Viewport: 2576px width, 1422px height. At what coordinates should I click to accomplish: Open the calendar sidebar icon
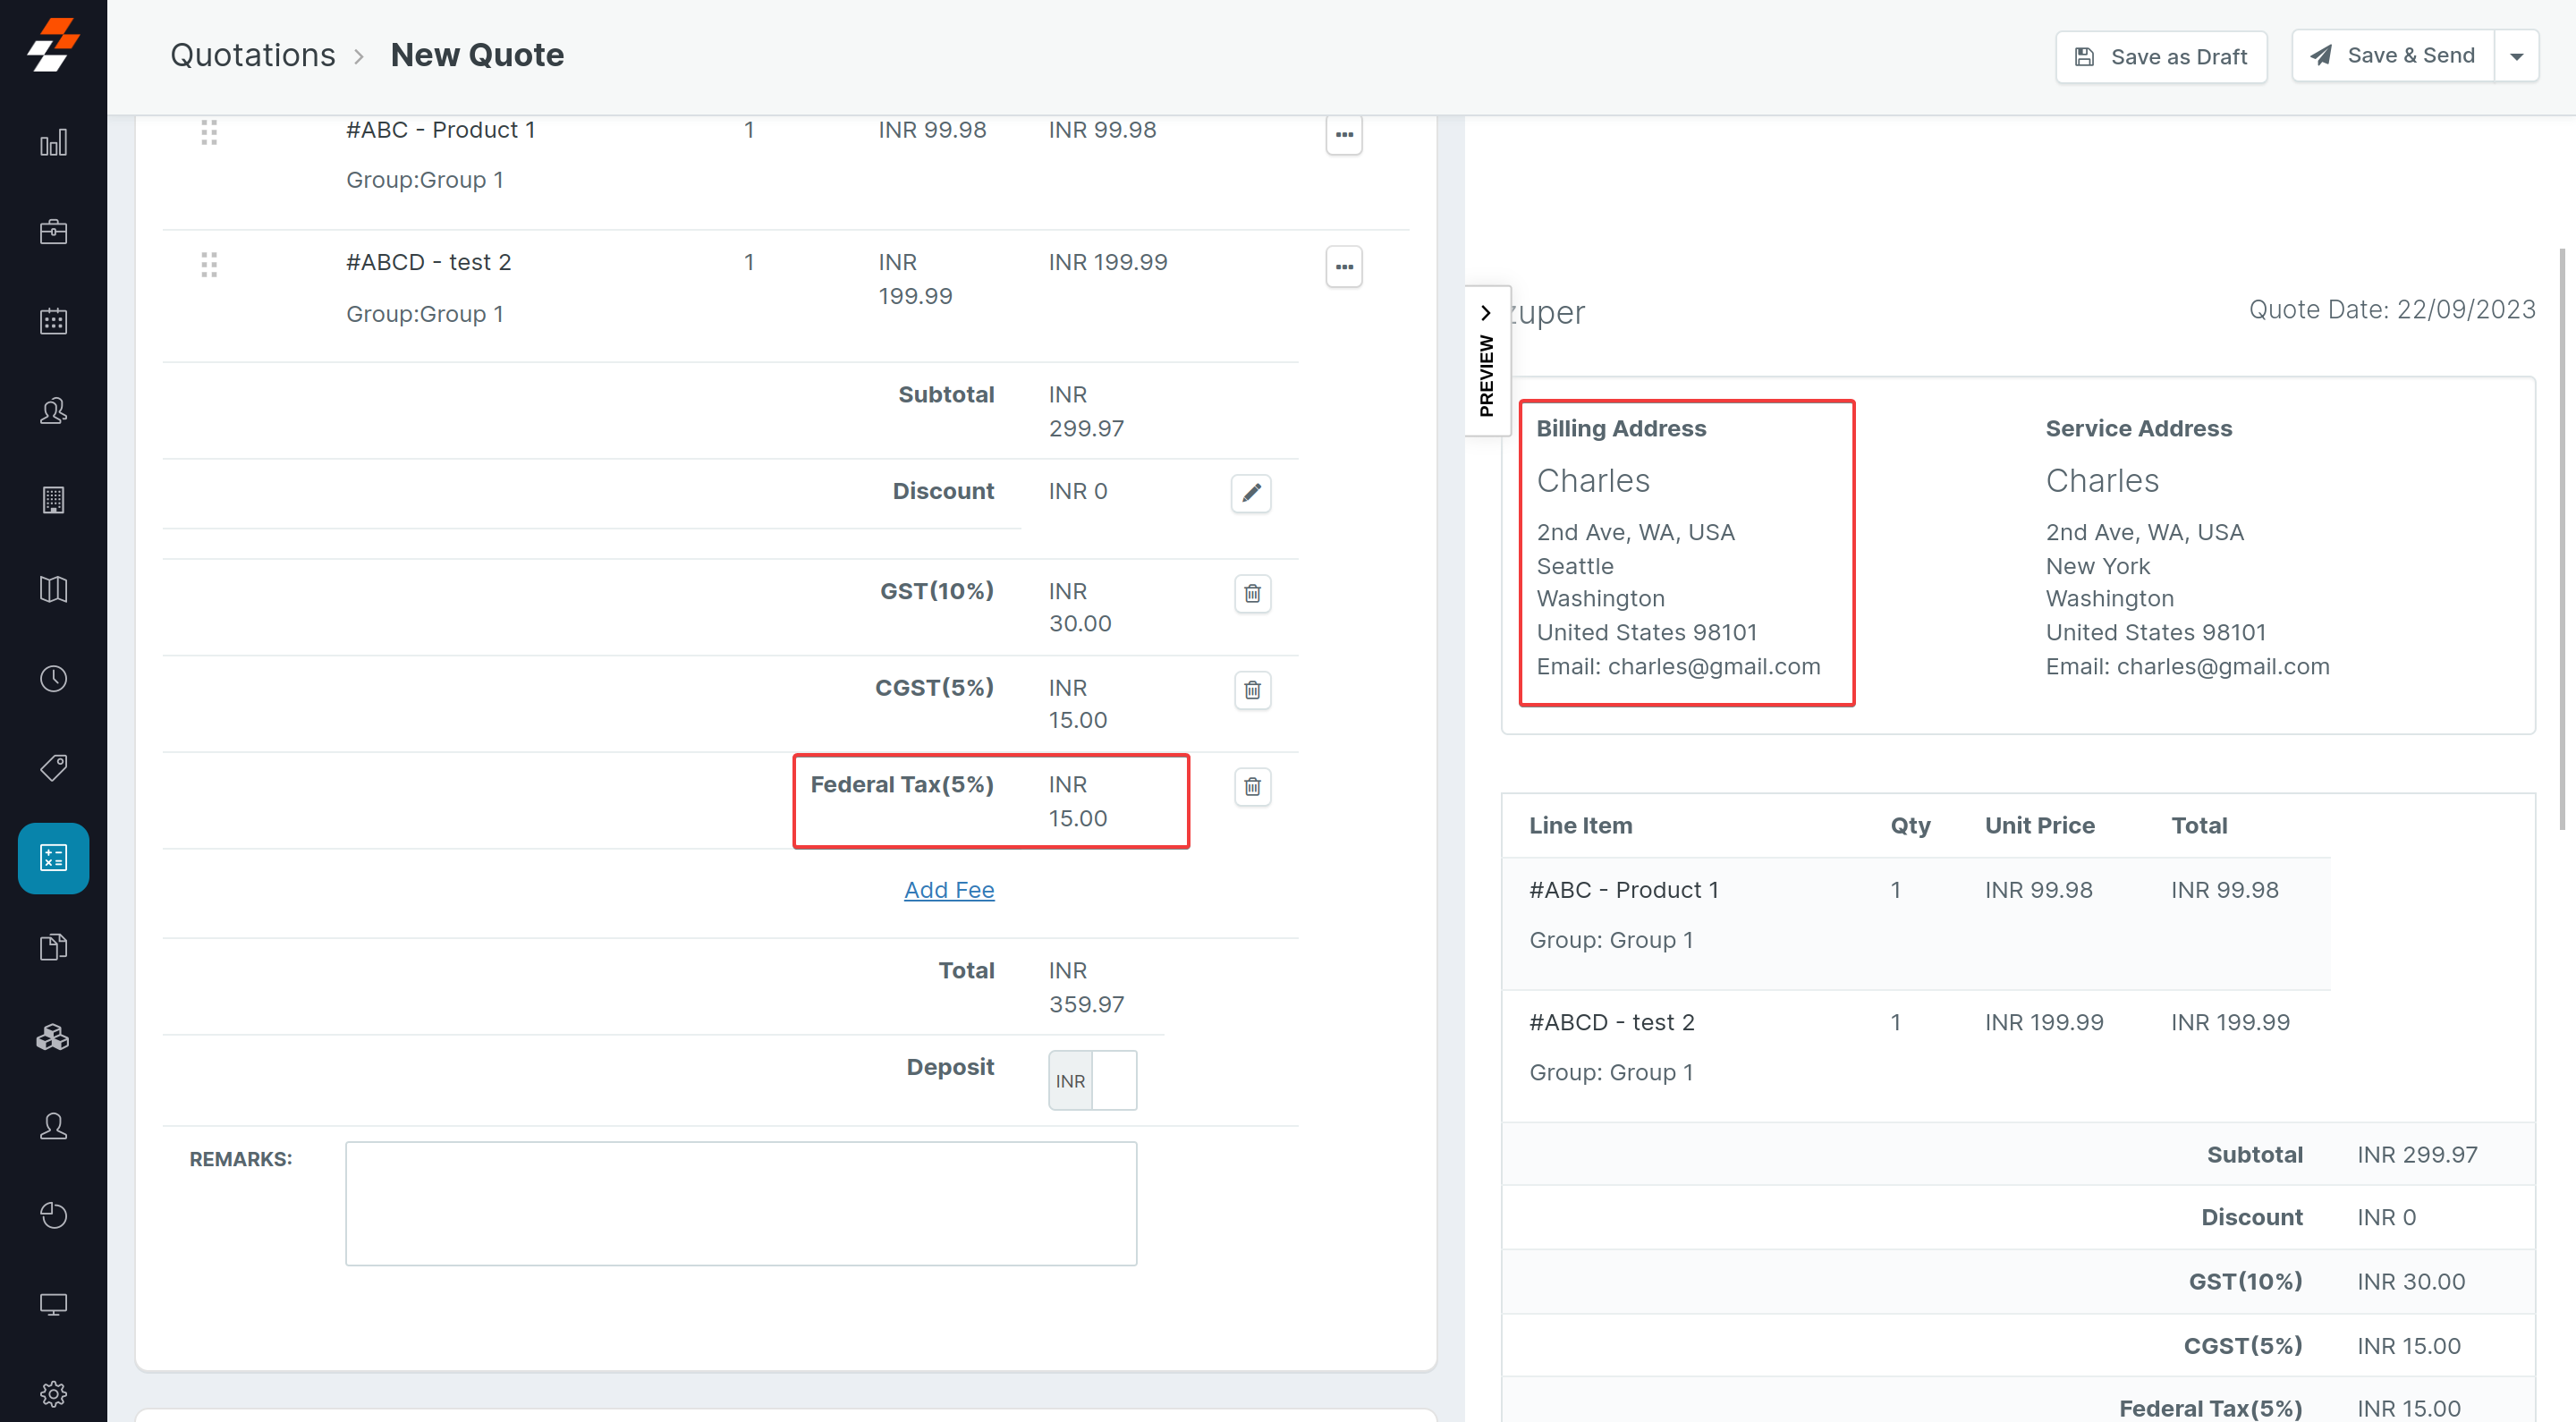click(x=53, y=321)
